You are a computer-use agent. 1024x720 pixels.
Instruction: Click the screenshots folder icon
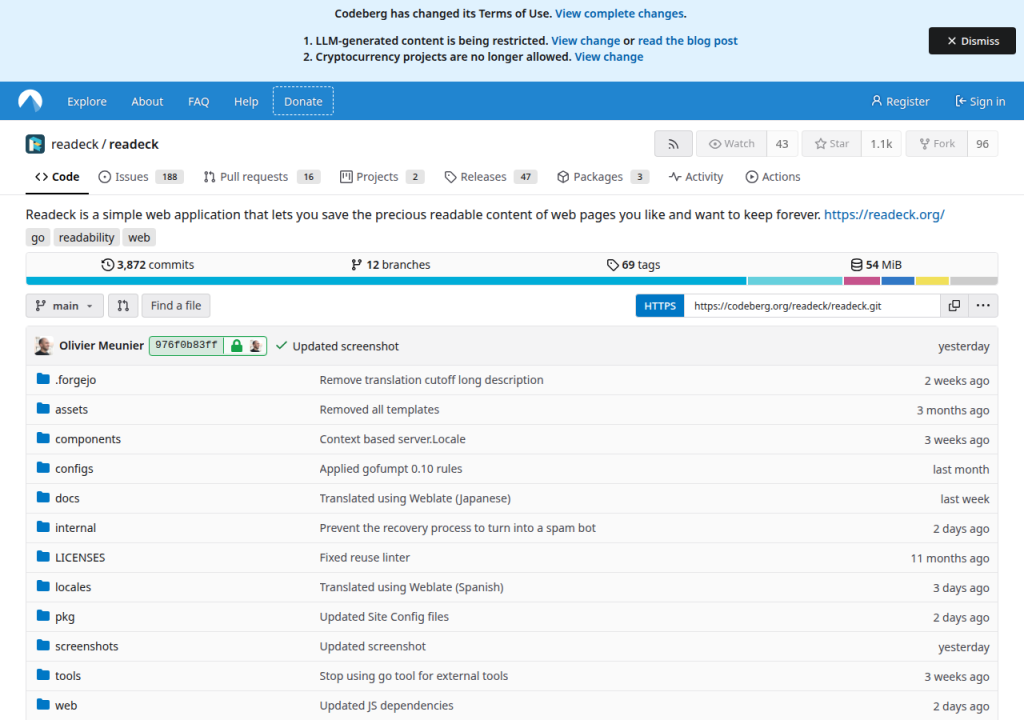[43, 646]
